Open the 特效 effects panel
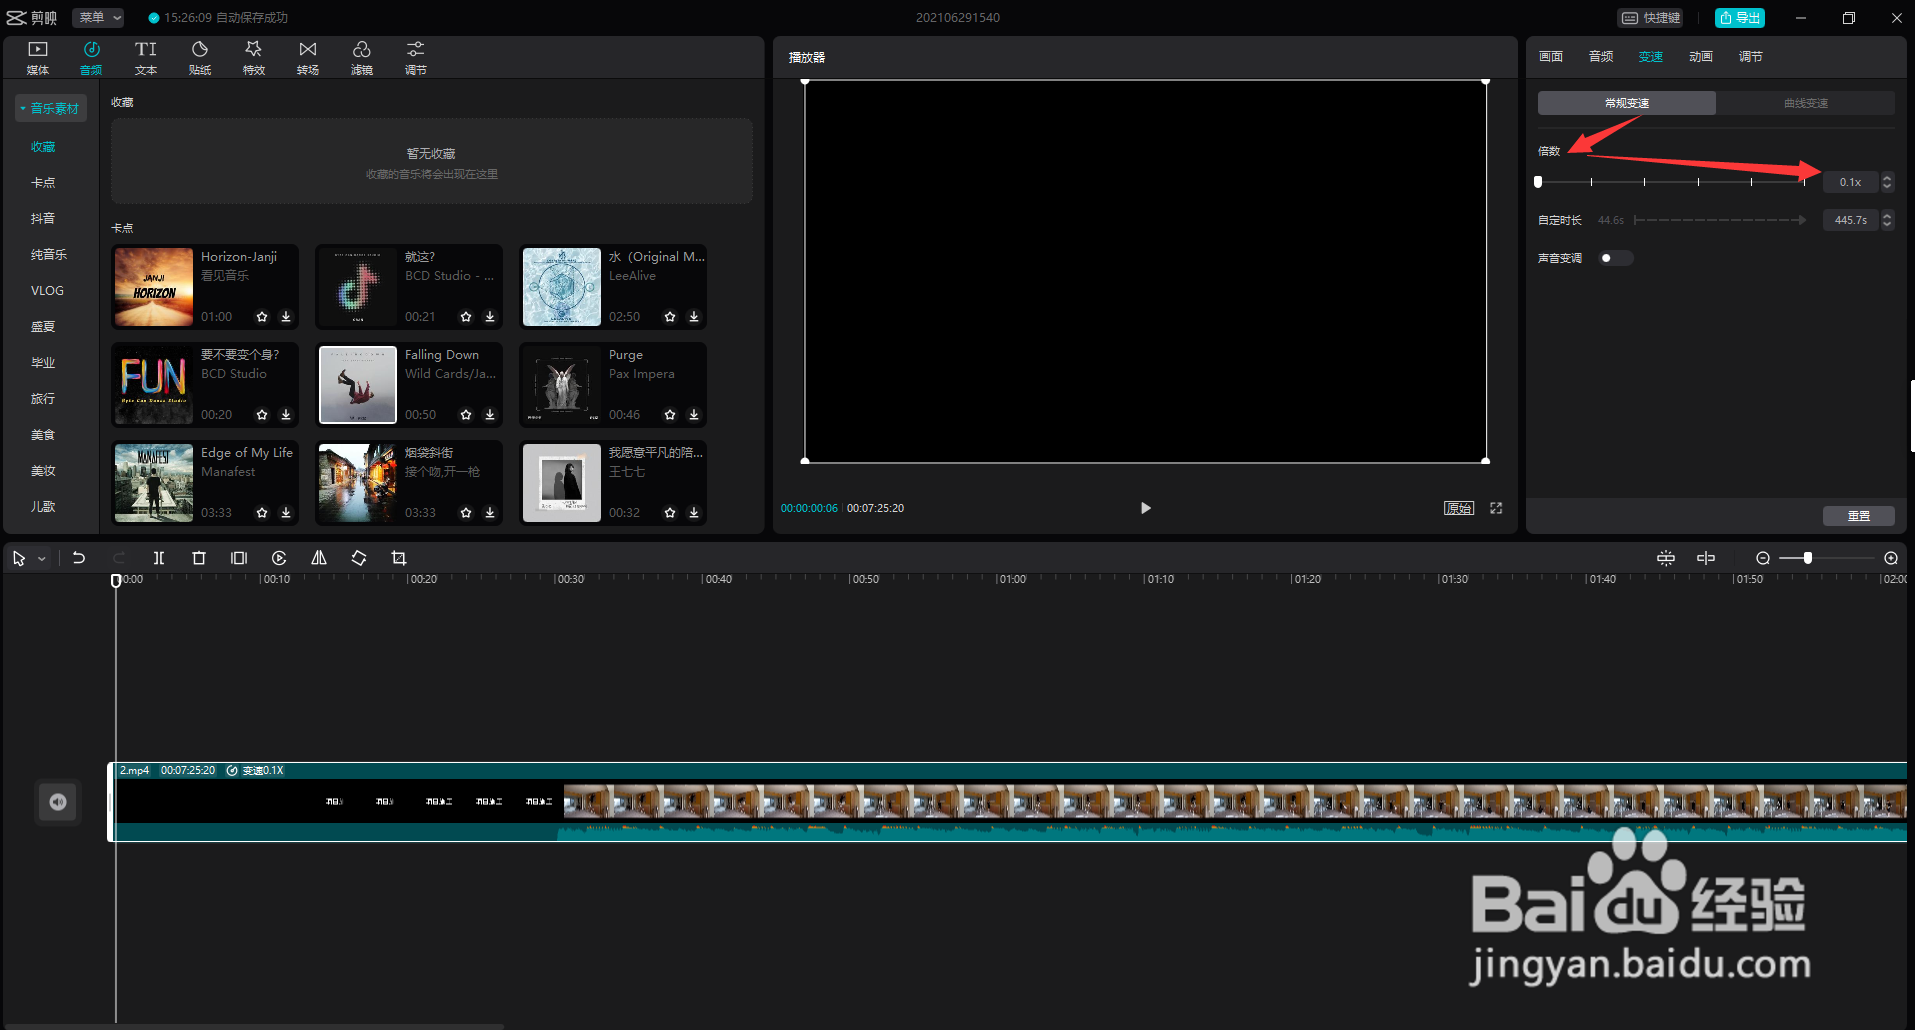This screenshot has height=1030, width=1915. click(x=254, y=58)
